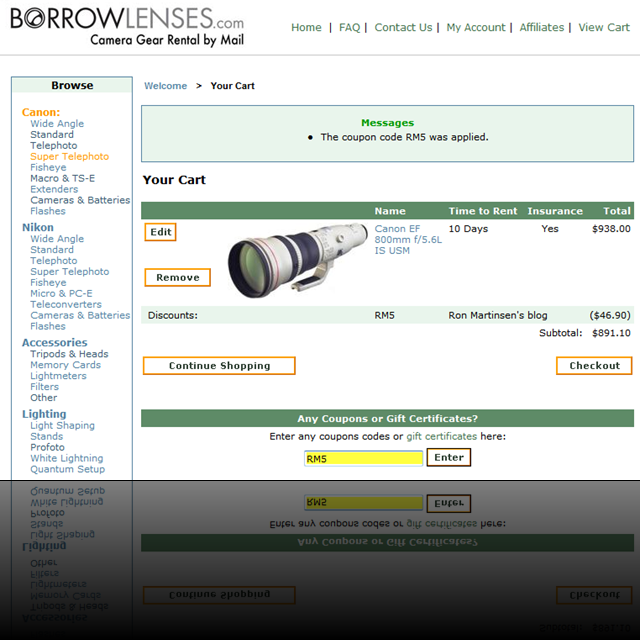The width and height of the screenshot is (640, 640).
Task: Browse Nikon Cameras & Batteries
Action: tap(80, 315)
